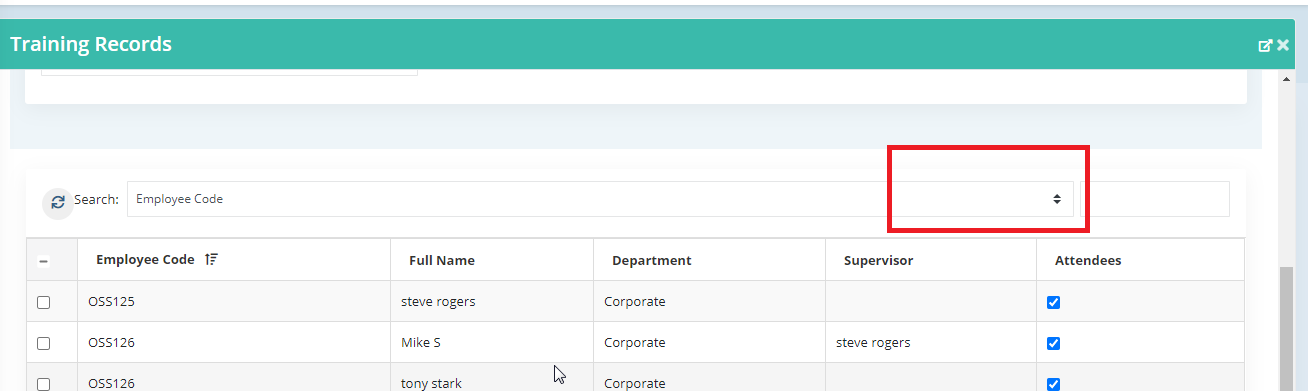Click the Full Name column header
Screen dimensions: 1308x391
point(442,260)
